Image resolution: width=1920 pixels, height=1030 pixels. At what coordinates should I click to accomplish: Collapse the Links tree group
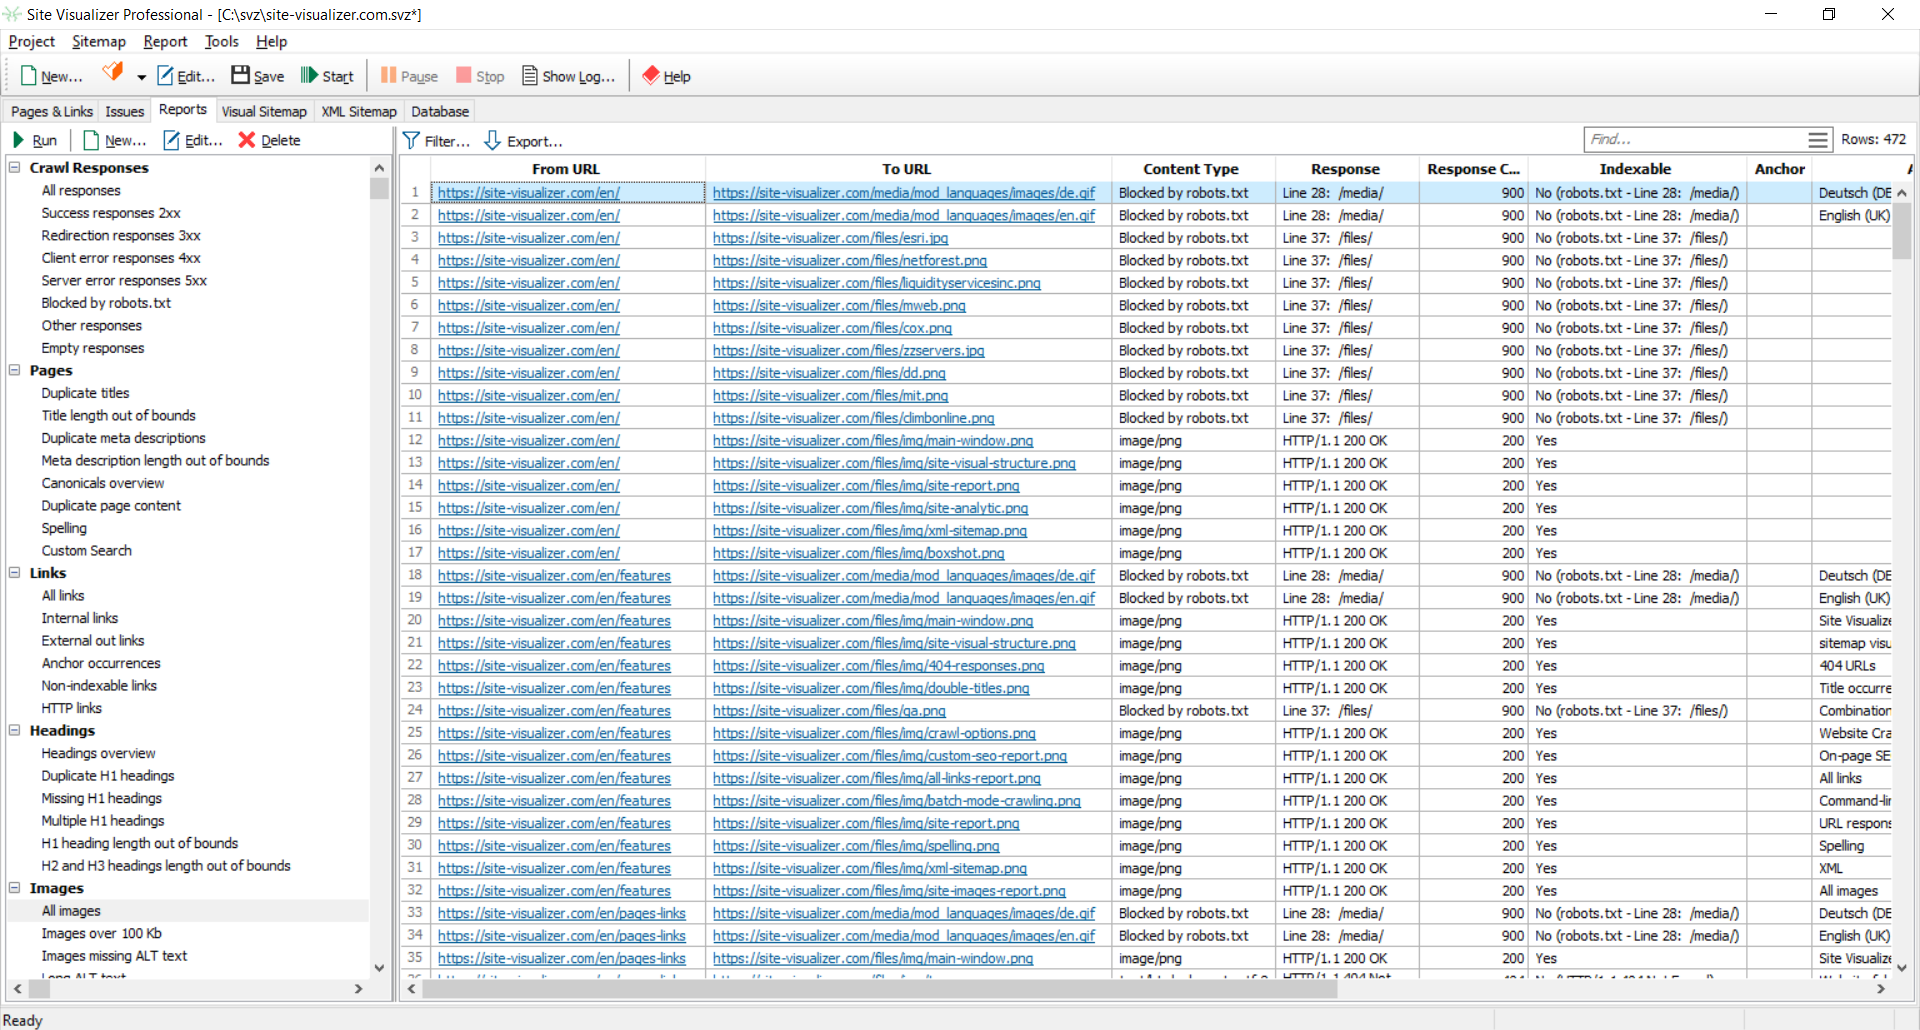coord(15,573)
